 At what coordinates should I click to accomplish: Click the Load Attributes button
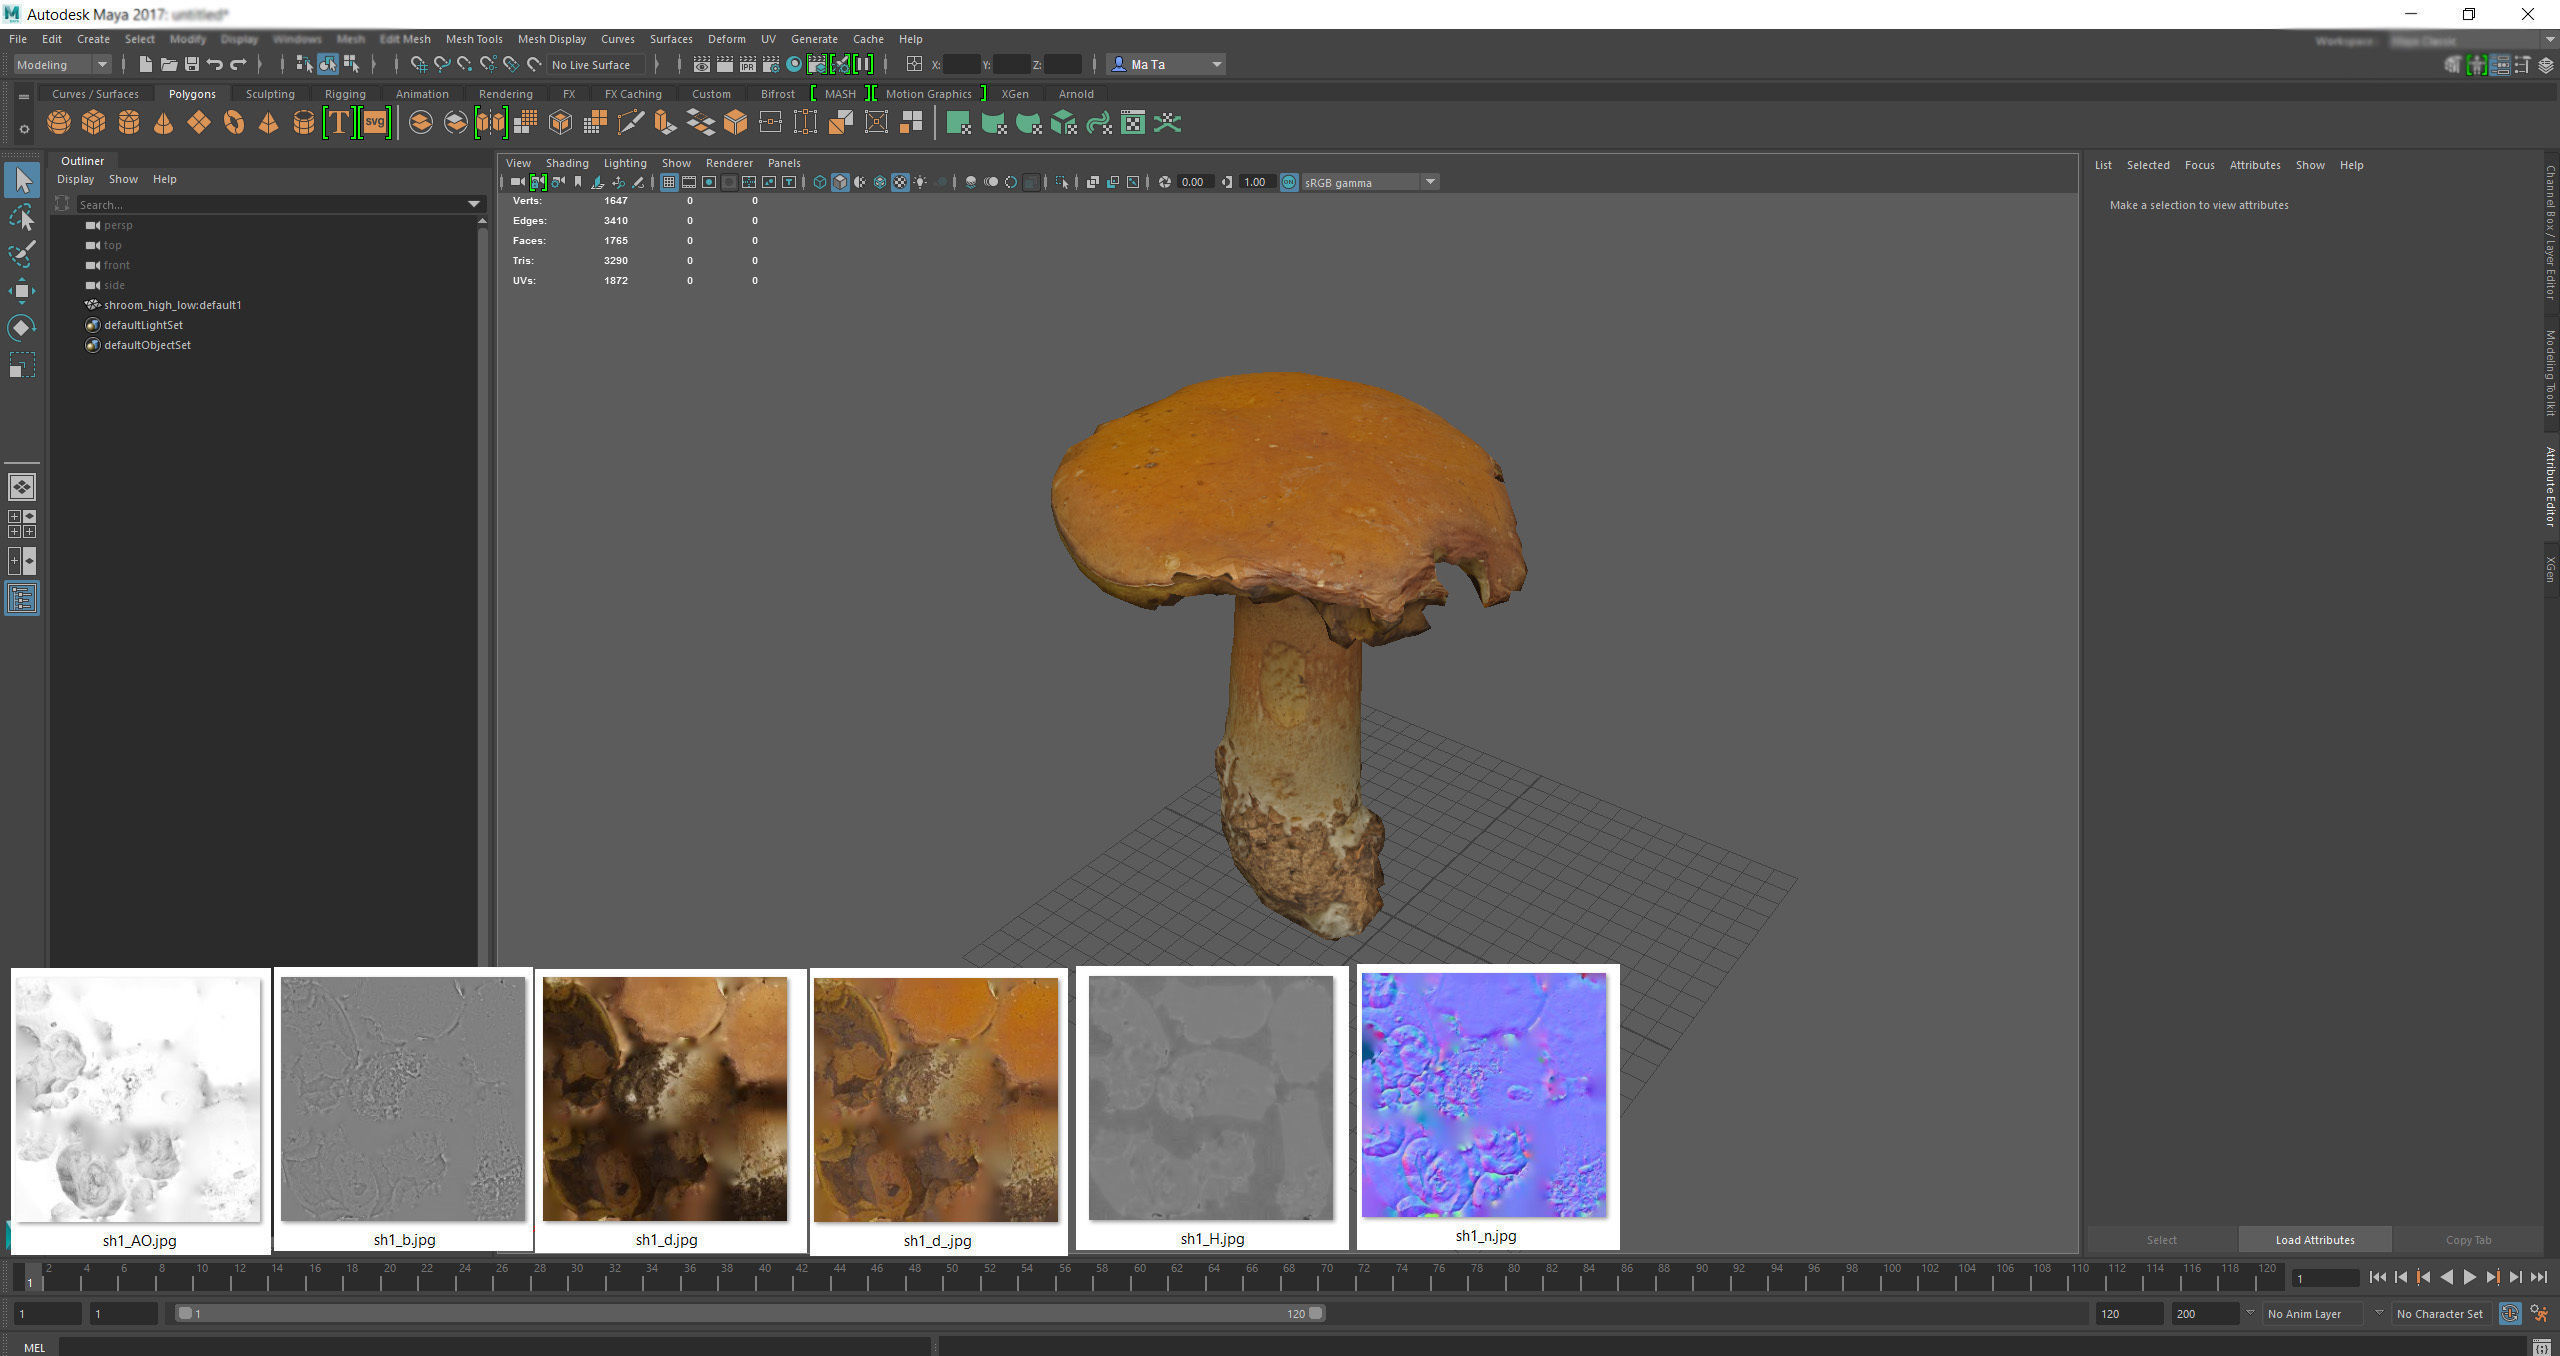(2315, 1240)
